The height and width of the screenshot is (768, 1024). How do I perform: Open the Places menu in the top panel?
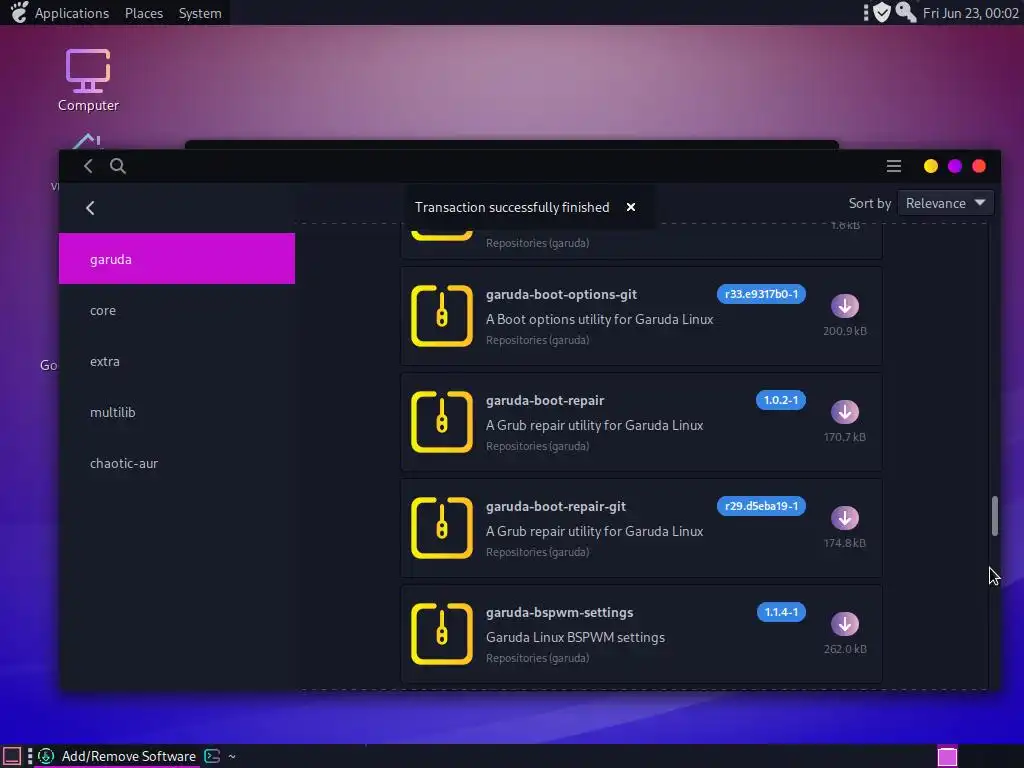(x=144, y=13)
